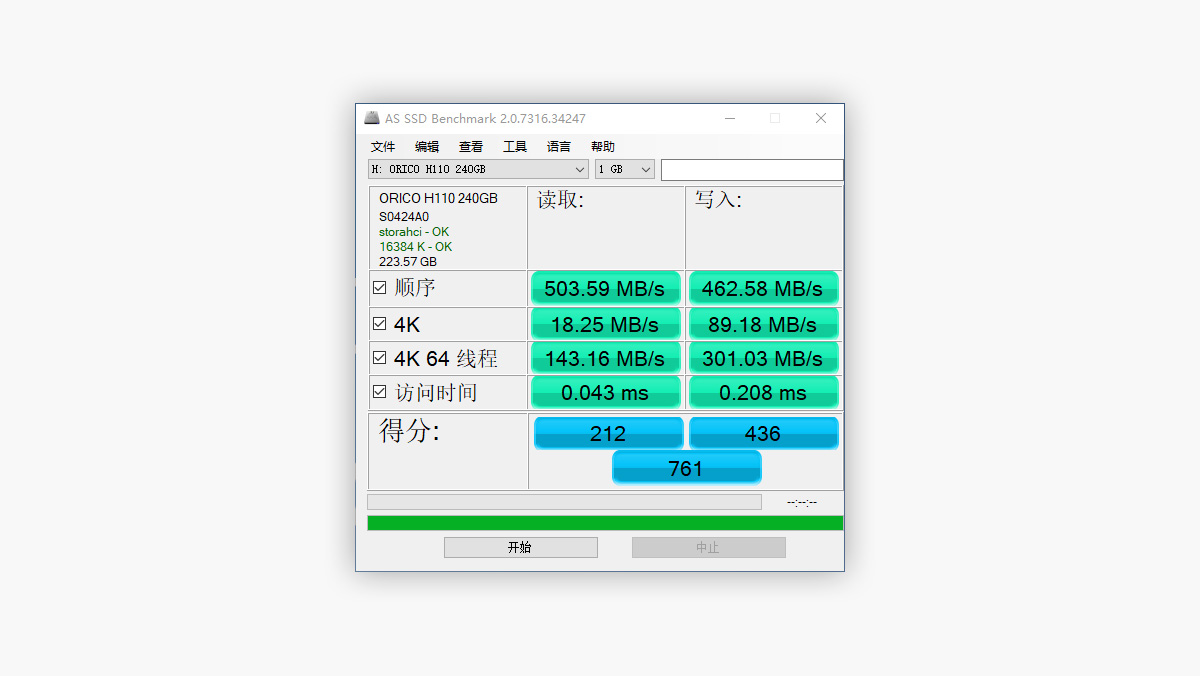Click the 开始 button
The width and height of the screenshot is (1200, 676).
point(521,547)
